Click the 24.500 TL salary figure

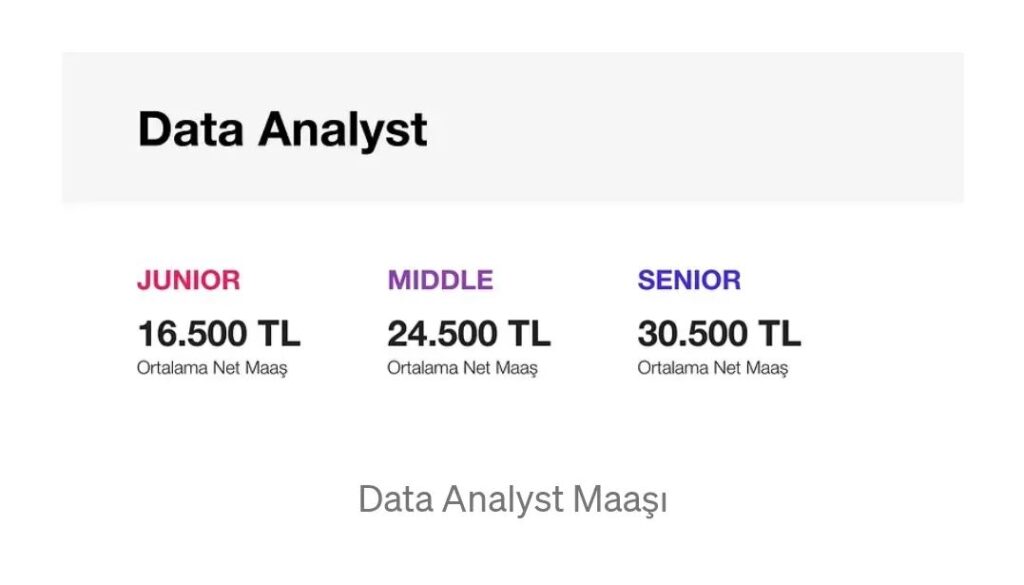(468, 333)
